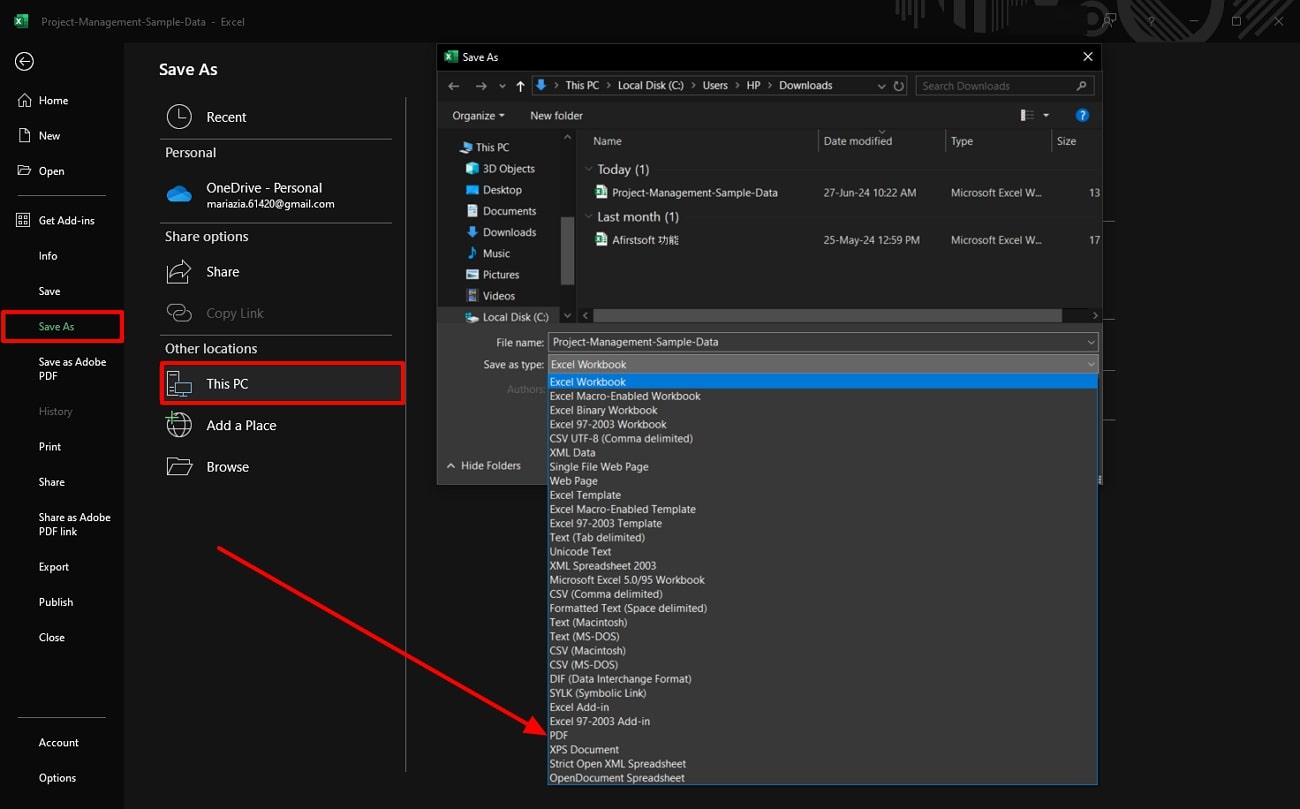Open dialog Help icon
Image resolution: width=1300 pixels, height=809 pixels.
pos(1081,116)
